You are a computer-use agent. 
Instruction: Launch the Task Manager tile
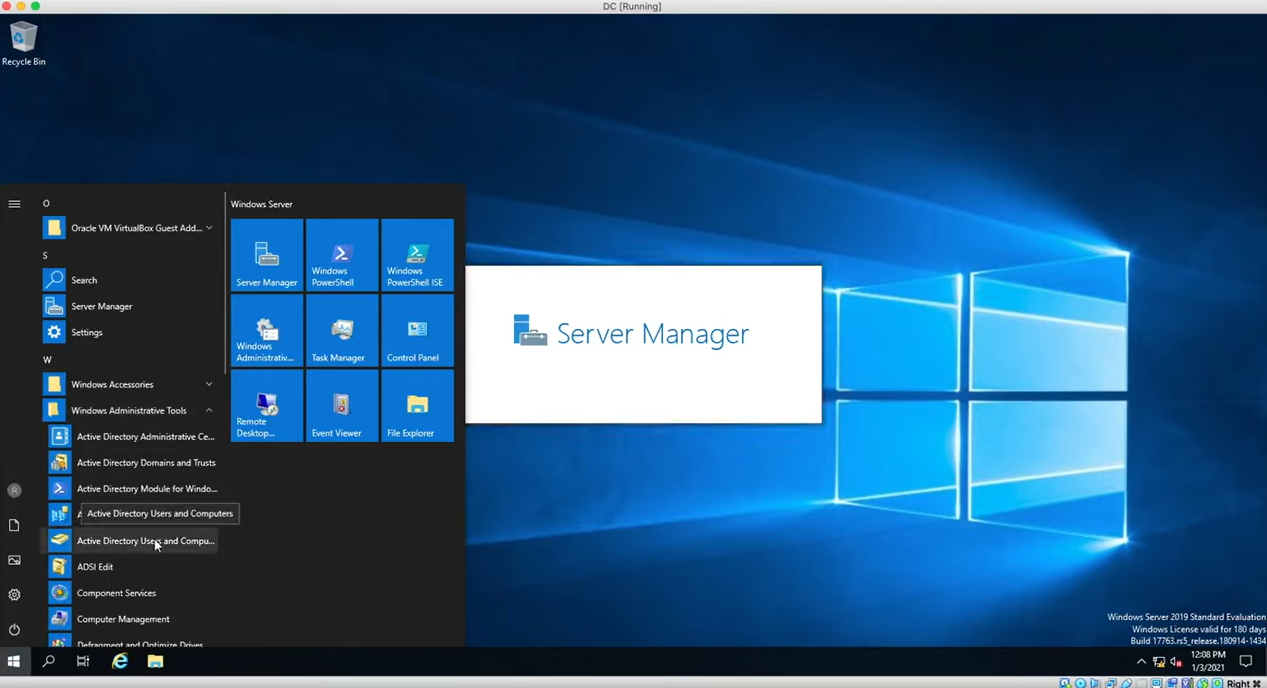342,330
